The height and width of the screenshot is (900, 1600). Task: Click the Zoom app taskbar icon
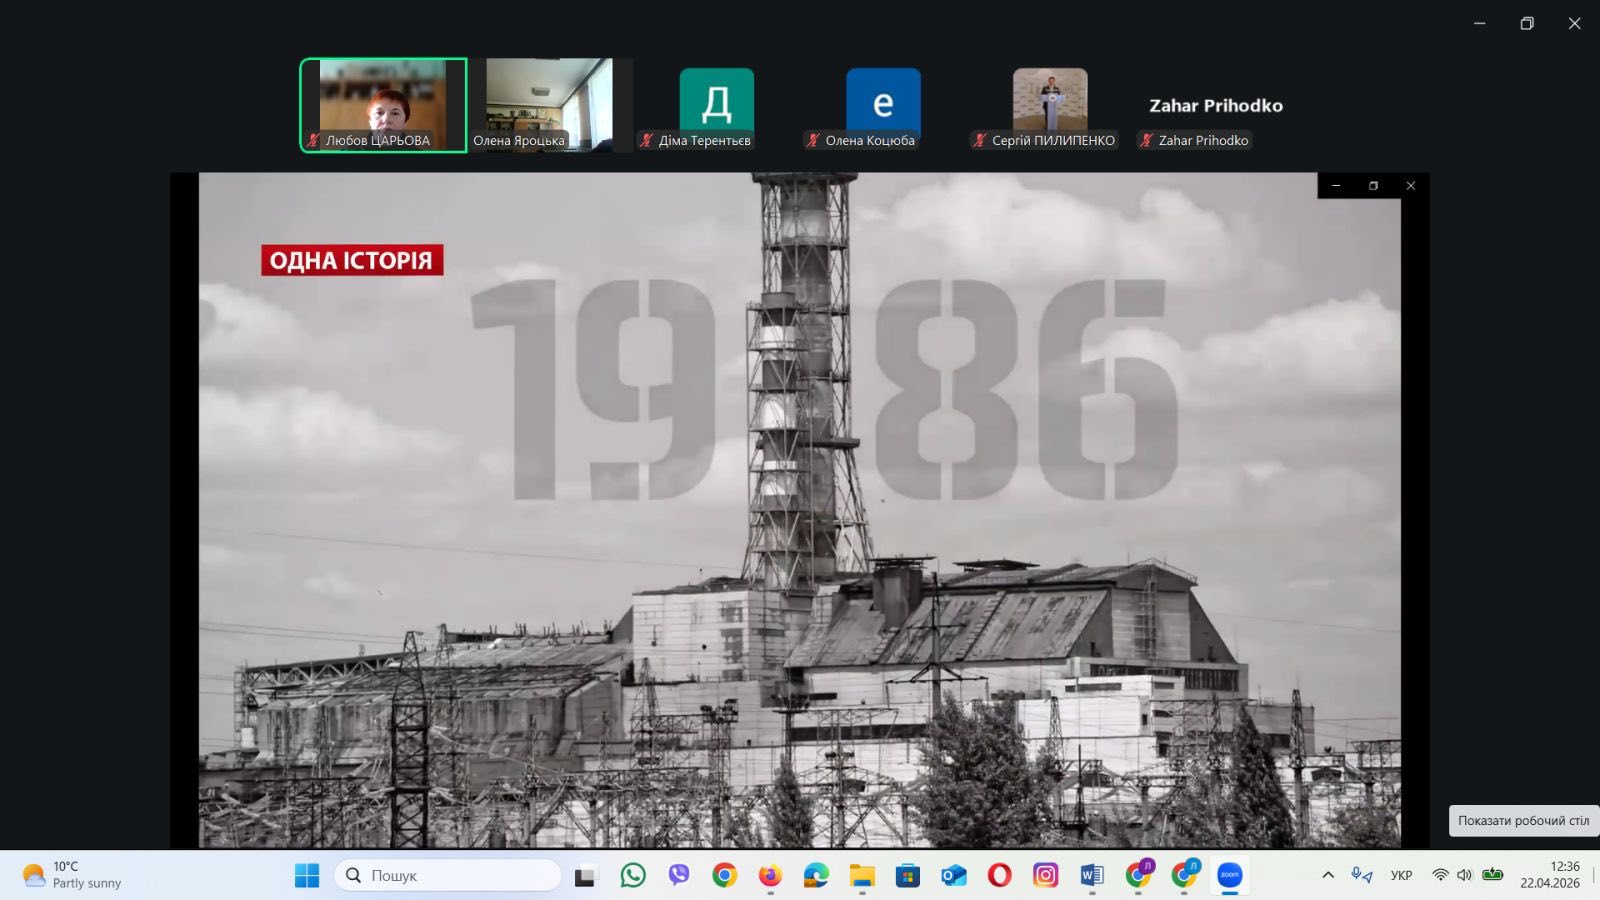(1229, 876)
